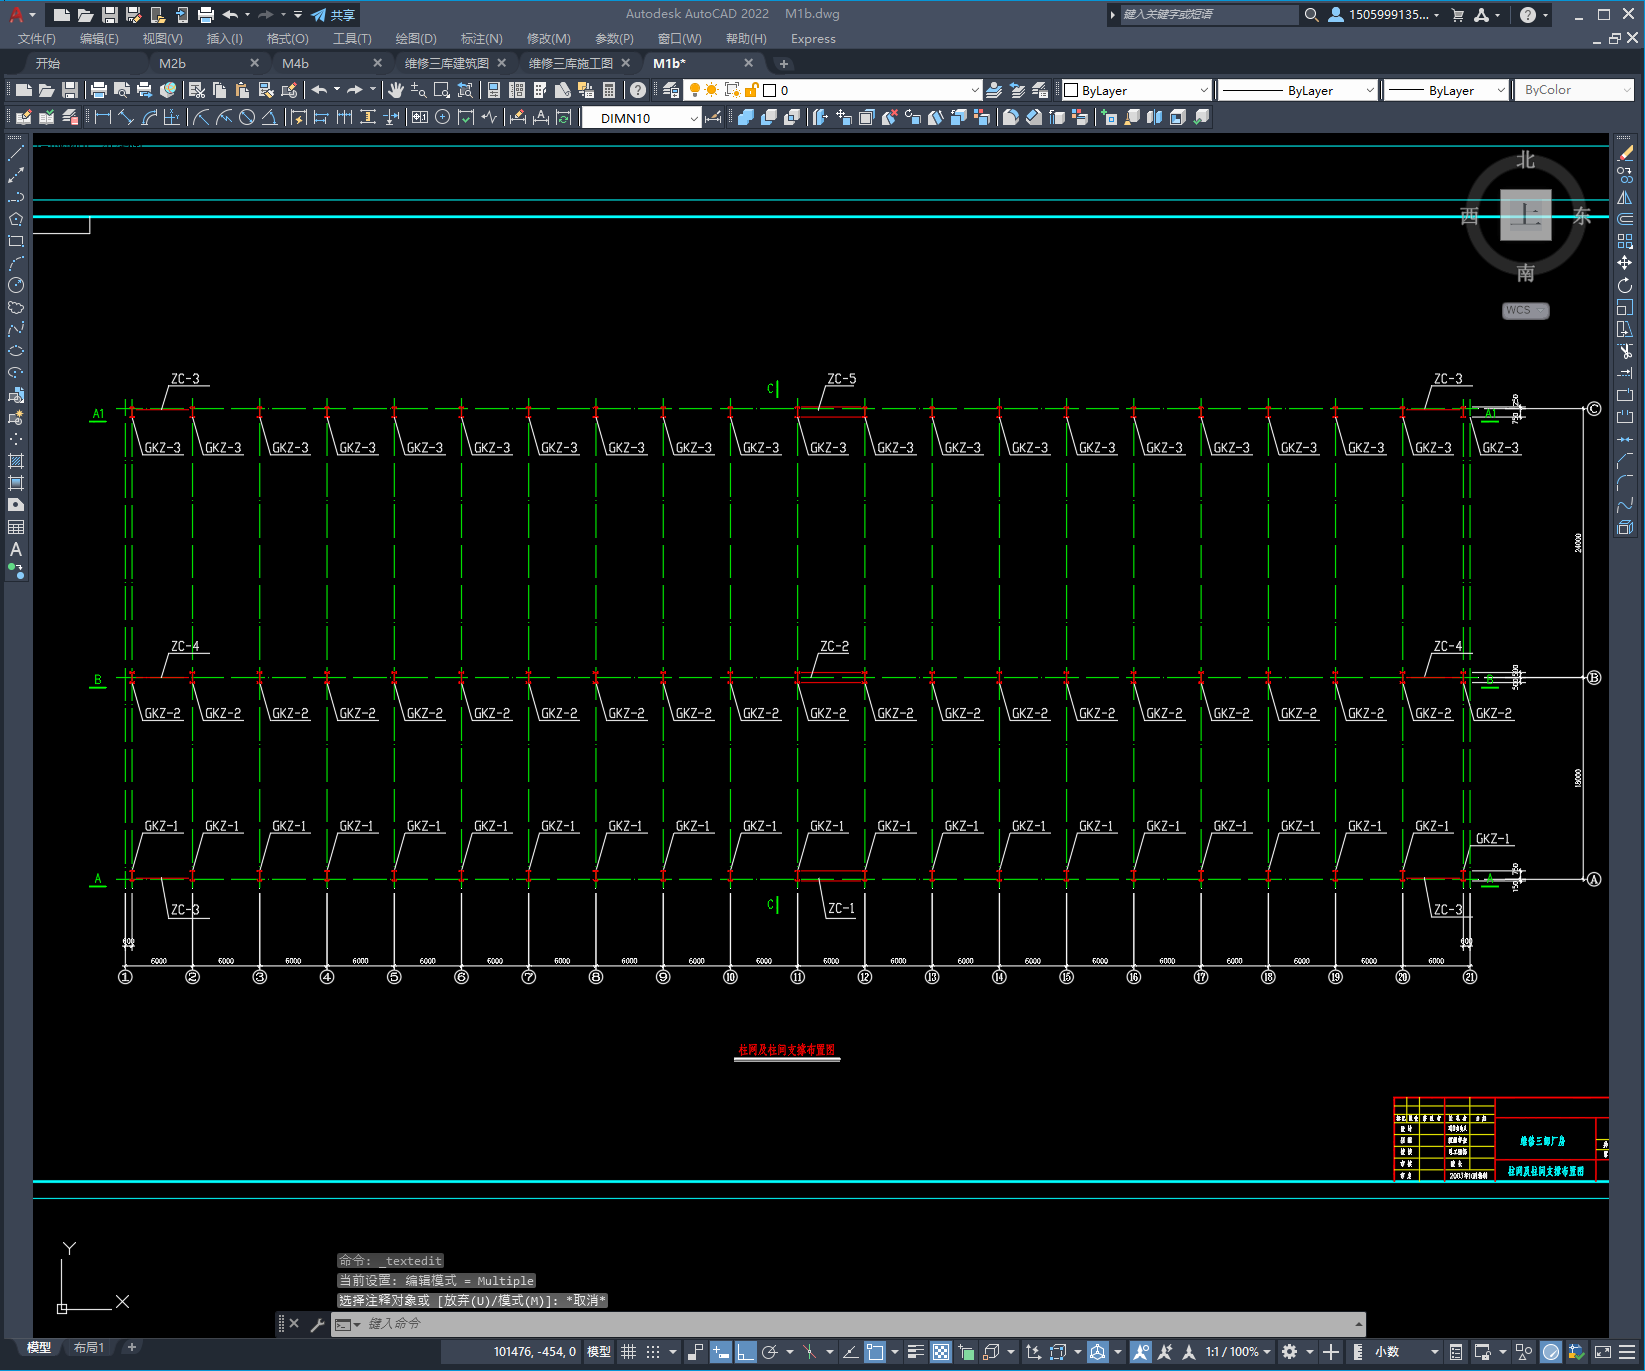Click the ByLayer color swatch box
This screenshot has height=1371, width=1645.
click(1071, 90)
